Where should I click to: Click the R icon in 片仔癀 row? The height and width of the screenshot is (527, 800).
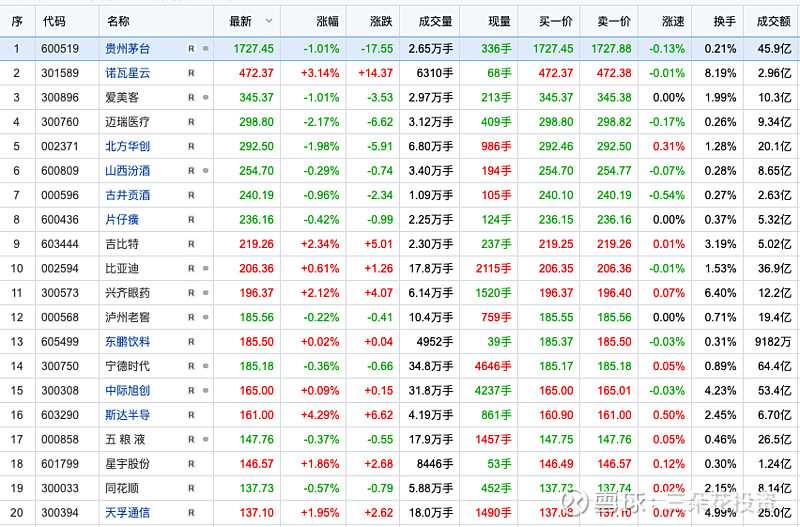pyautogui.click(x=191, y=220)
